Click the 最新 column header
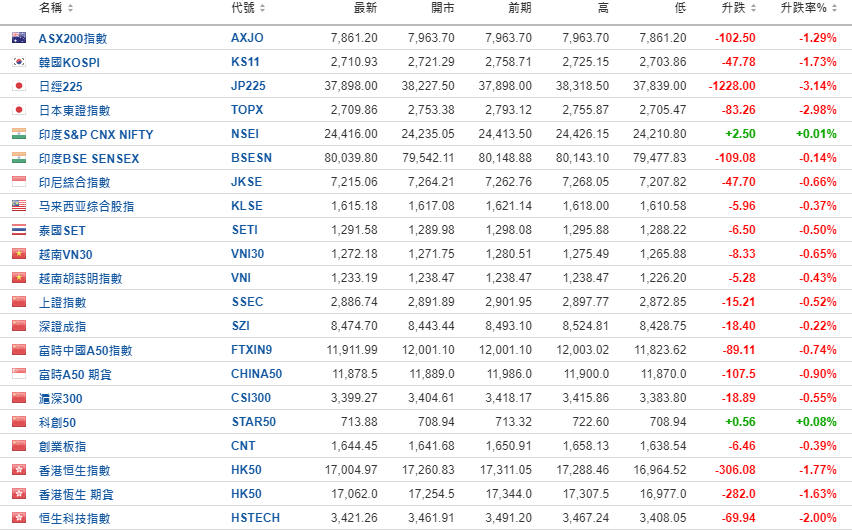Viewport: 852px width, 530px height. (365, 8)
